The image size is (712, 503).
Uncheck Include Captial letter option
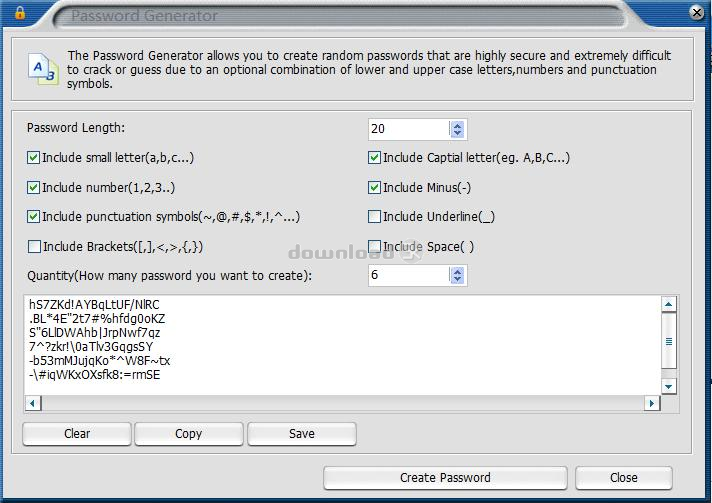coord(374,158)
